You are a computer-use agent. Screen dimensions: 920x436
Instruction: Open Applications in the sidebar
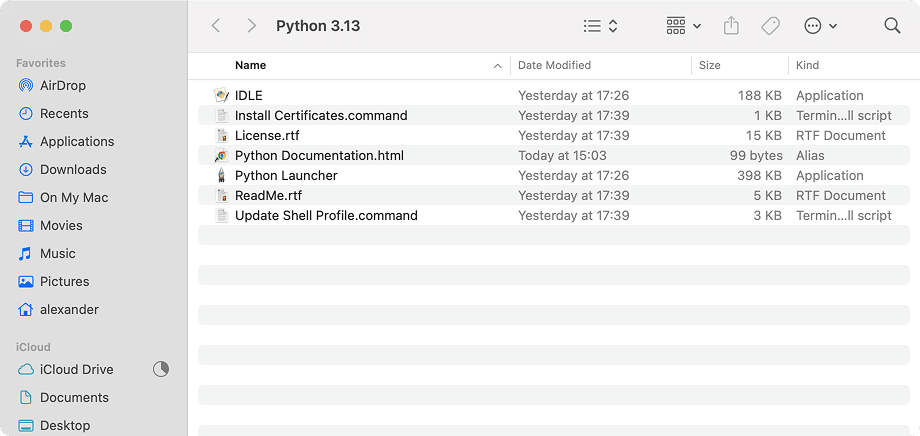click(77, 142)
